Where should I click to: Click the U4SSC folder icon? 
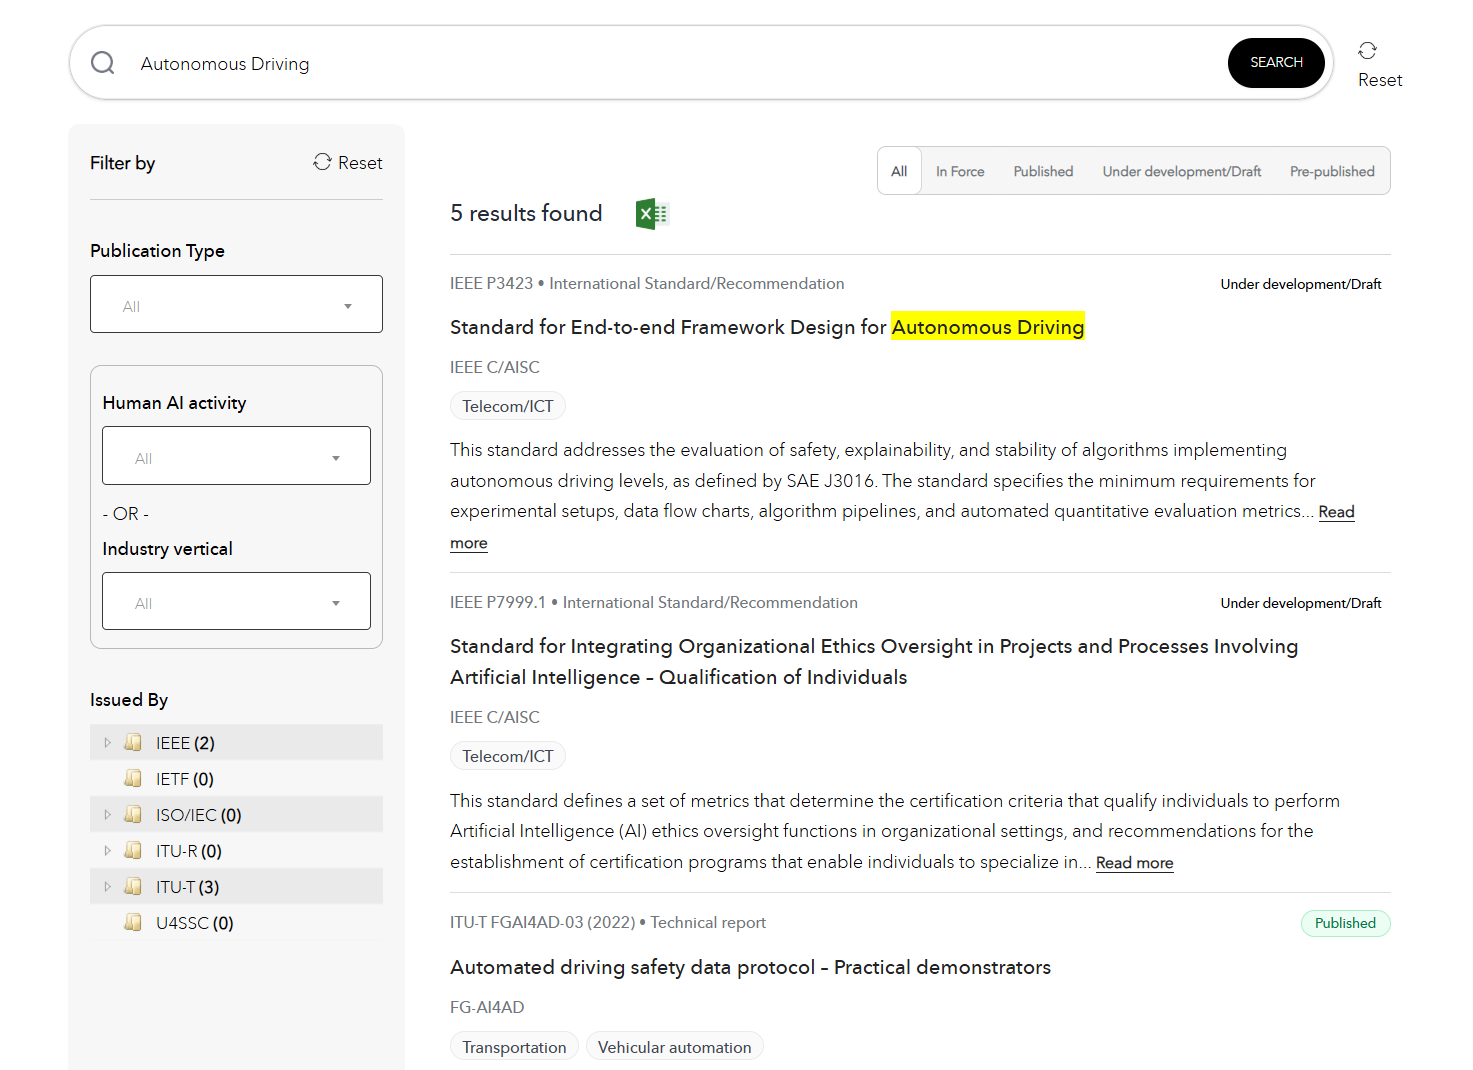[x=133, y=923]
